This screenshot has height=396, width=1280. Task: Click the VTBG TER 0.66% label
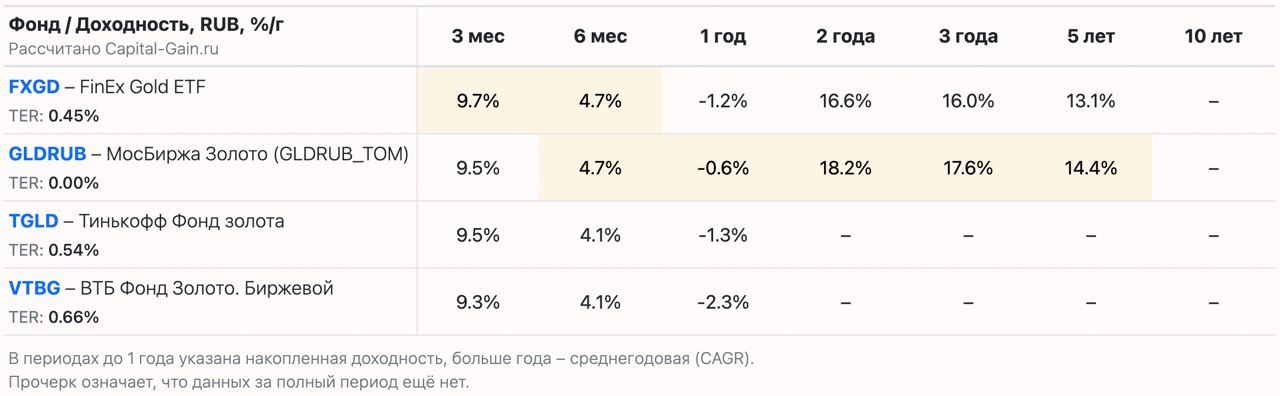[54, 317]
